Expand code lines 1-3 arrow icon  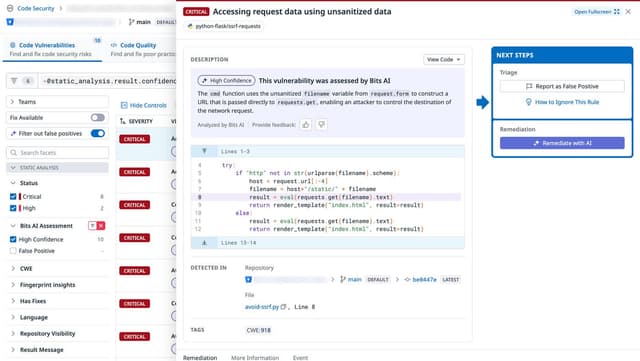(x=204, y=152)
